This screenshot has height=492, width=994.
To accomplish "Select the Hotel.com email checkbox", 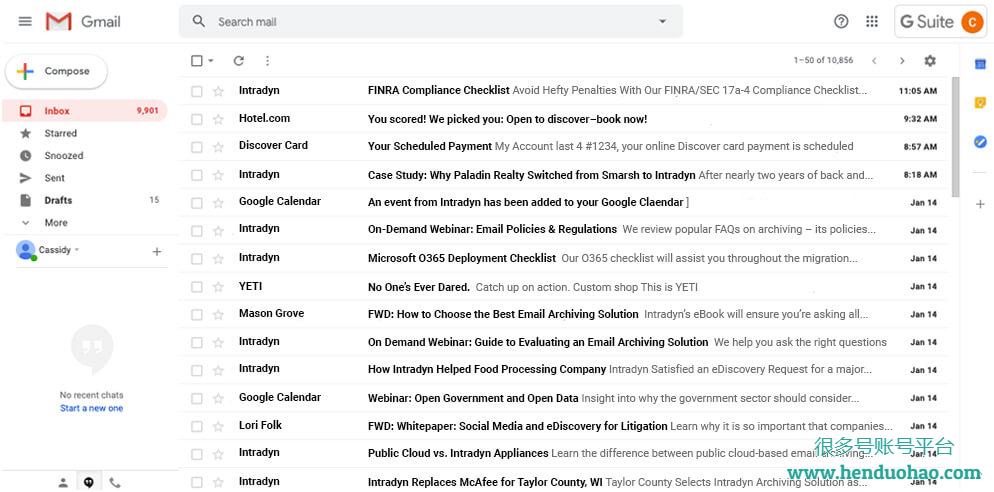I will pos(197,119).
